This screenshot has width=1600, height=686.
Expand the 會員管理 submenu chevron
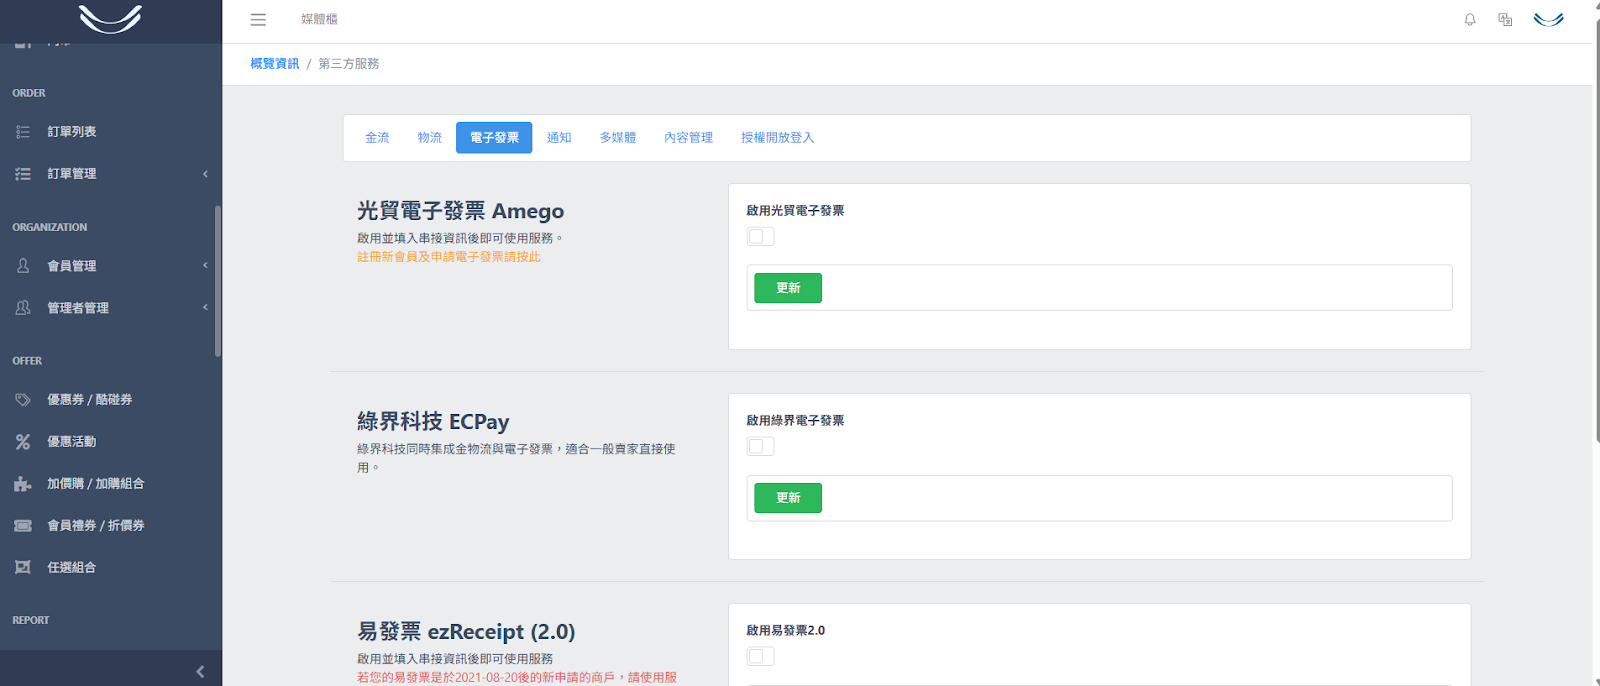pos(205,266)
